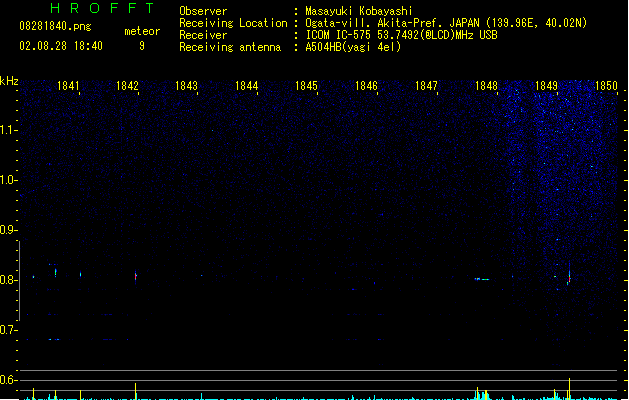This screenshot has width=629, height=400.
Task: Click the red meteor echo below the 1842 label
Action: pyautogui.click(x=136, y=276)
